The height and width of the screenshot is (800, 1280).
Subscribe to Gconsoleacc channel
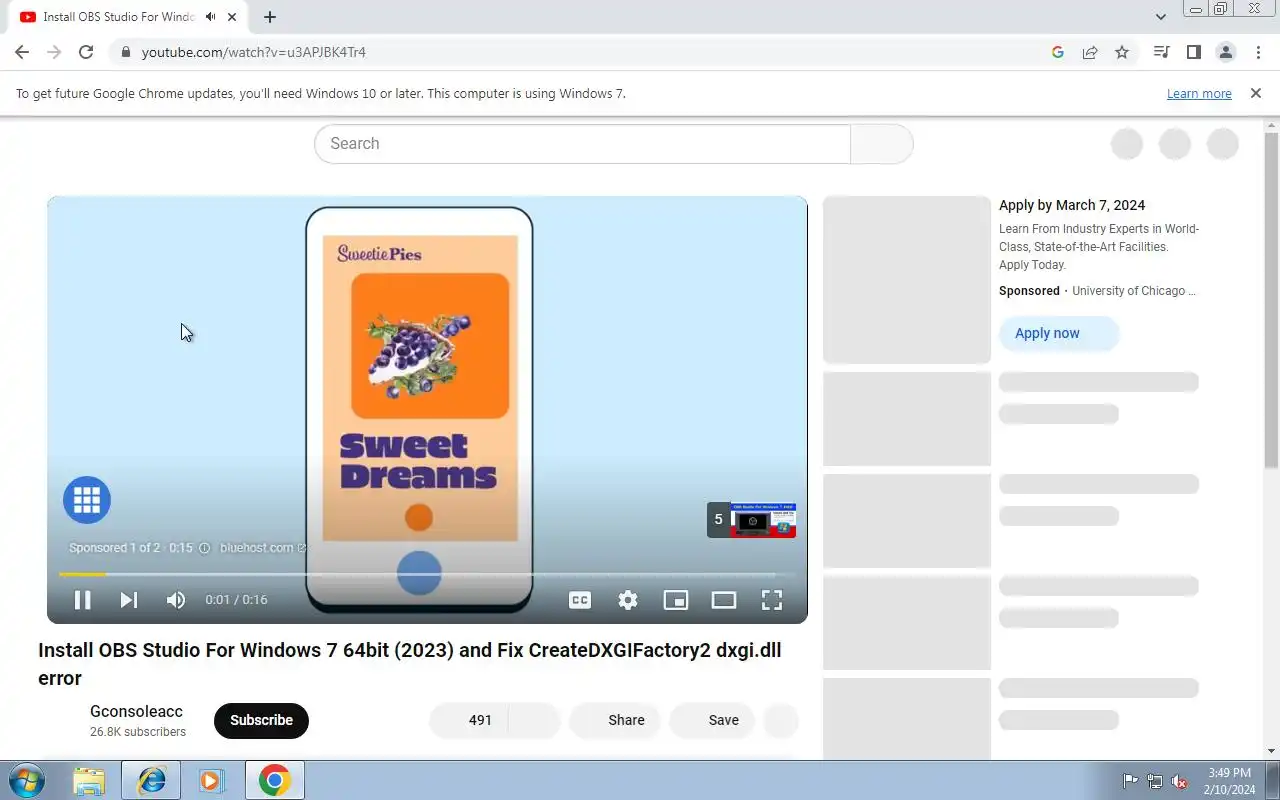pyautogui.click(x=261, y=720)
